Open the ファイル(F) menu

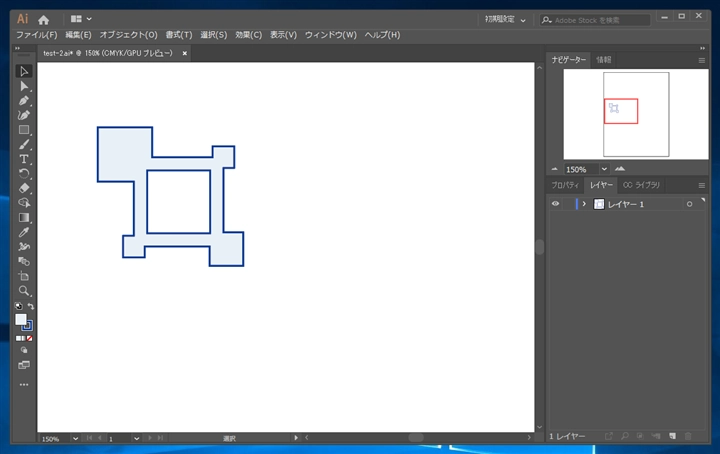pyautogui.click(x=37, y=35)
